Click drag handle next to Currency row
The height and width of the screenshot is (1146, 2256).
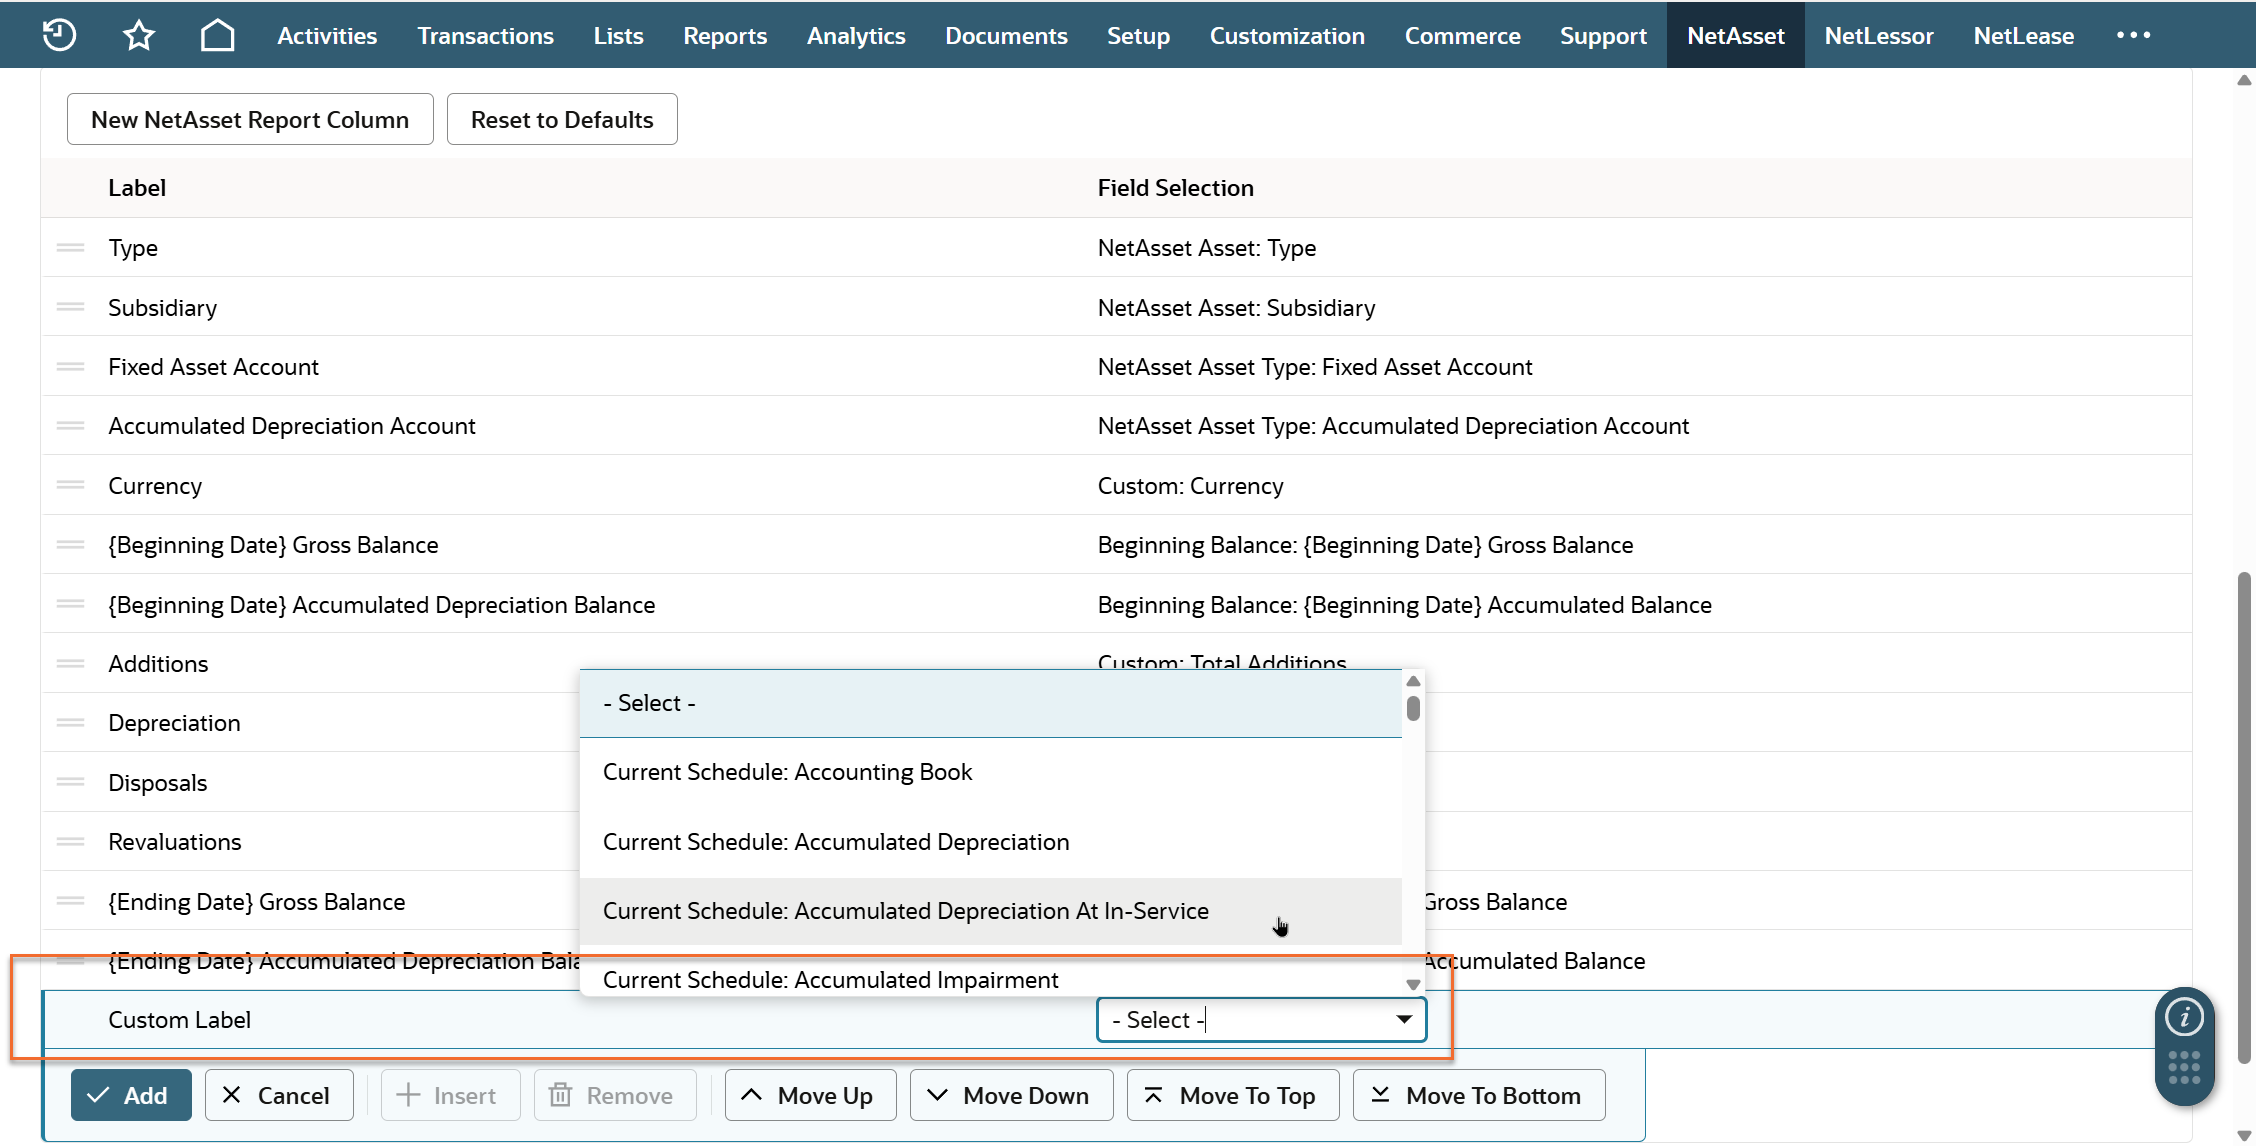[x=70, y=485]
